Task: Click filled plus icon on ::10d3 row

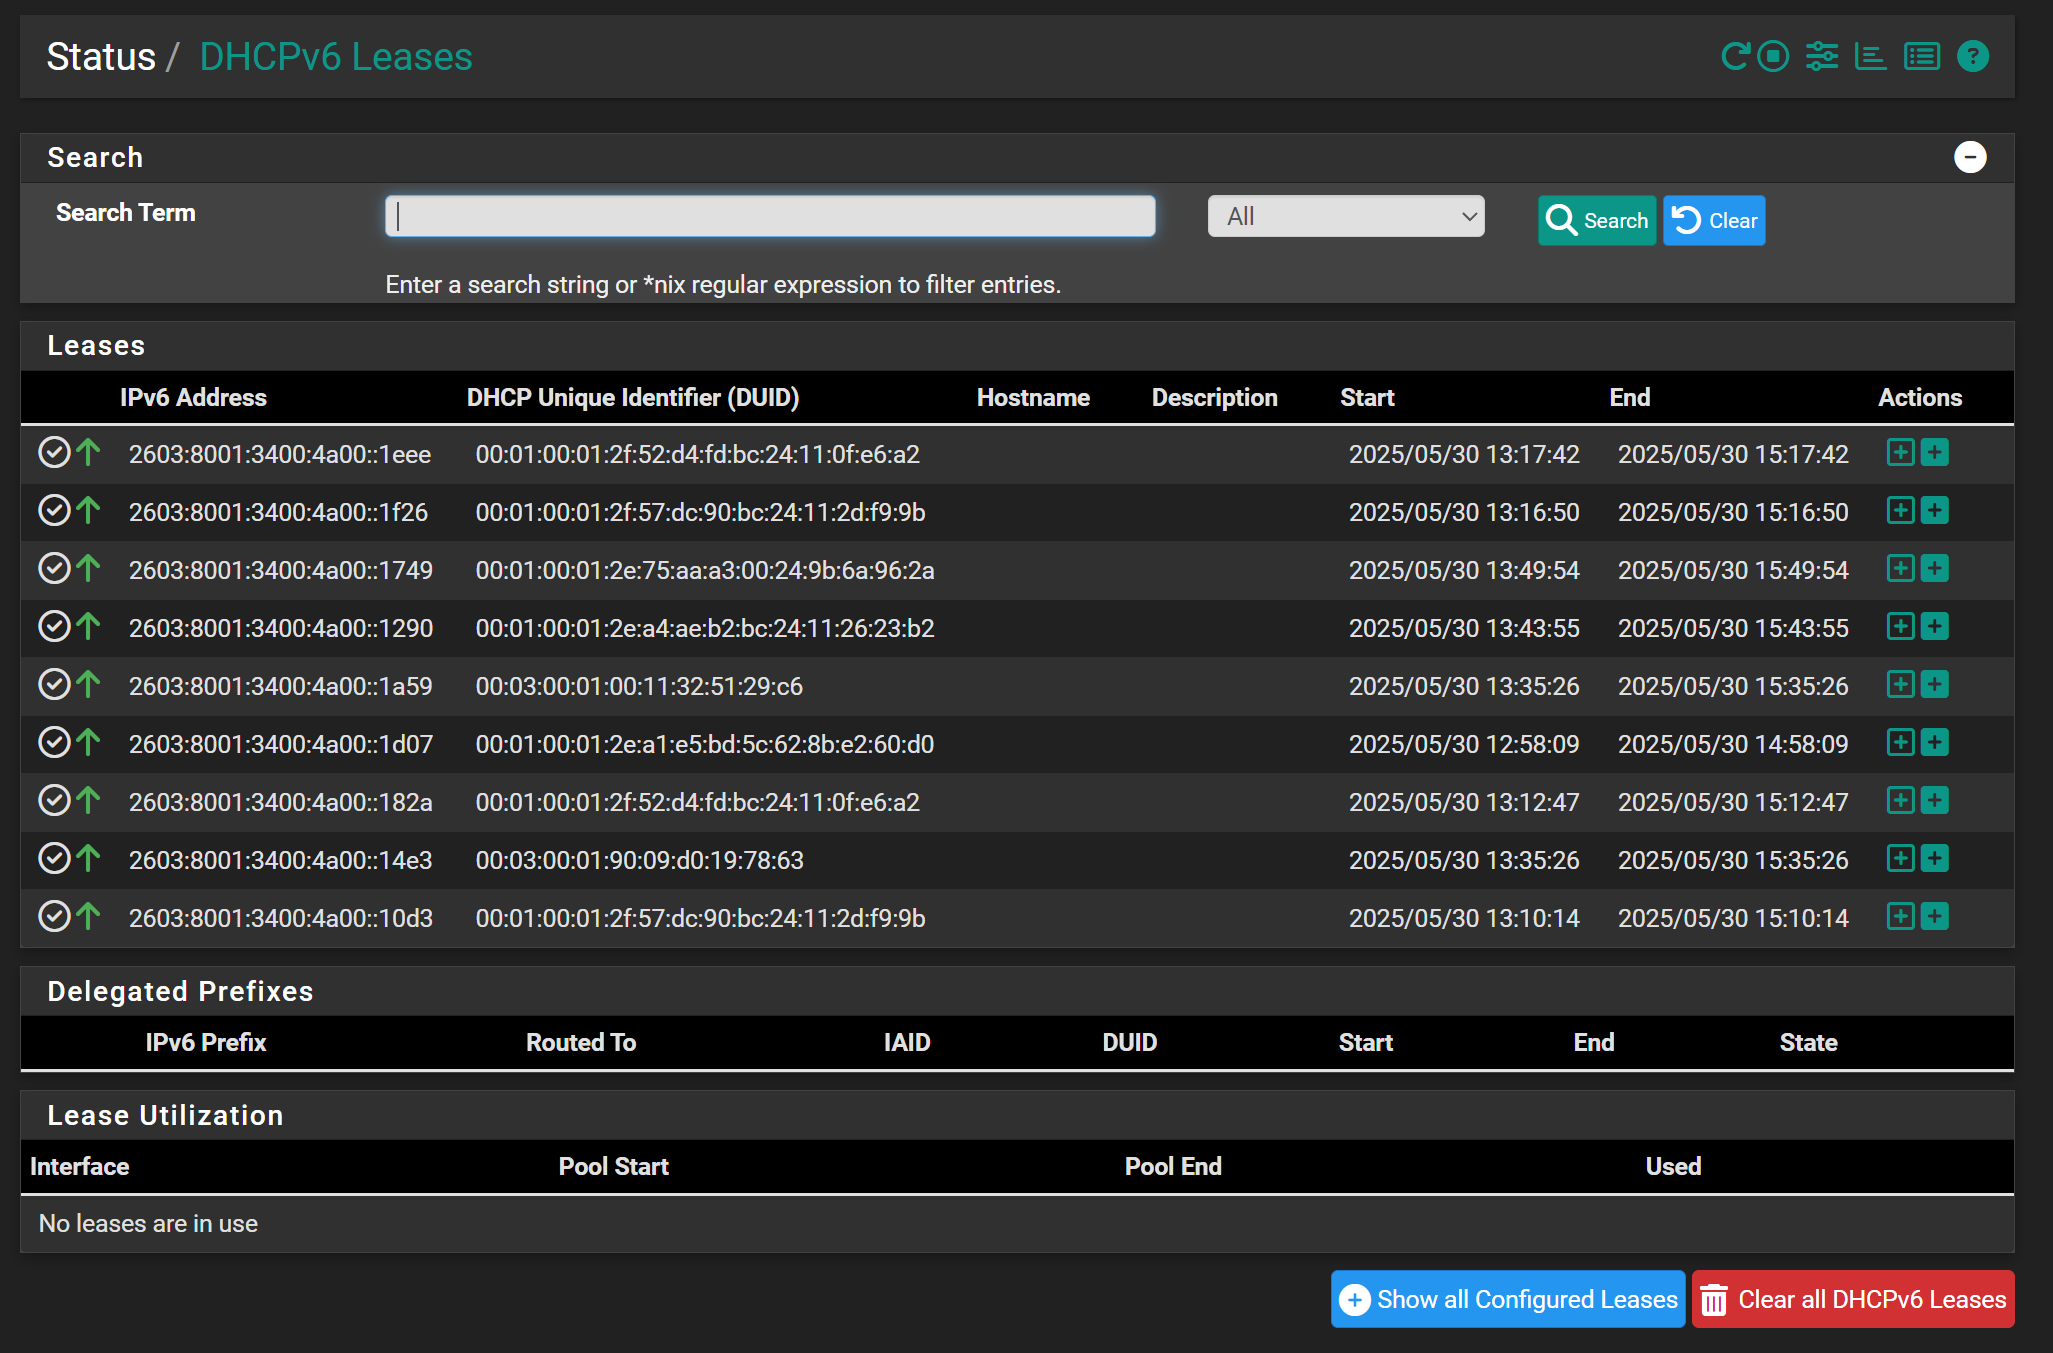Action: pos(1935,916)
